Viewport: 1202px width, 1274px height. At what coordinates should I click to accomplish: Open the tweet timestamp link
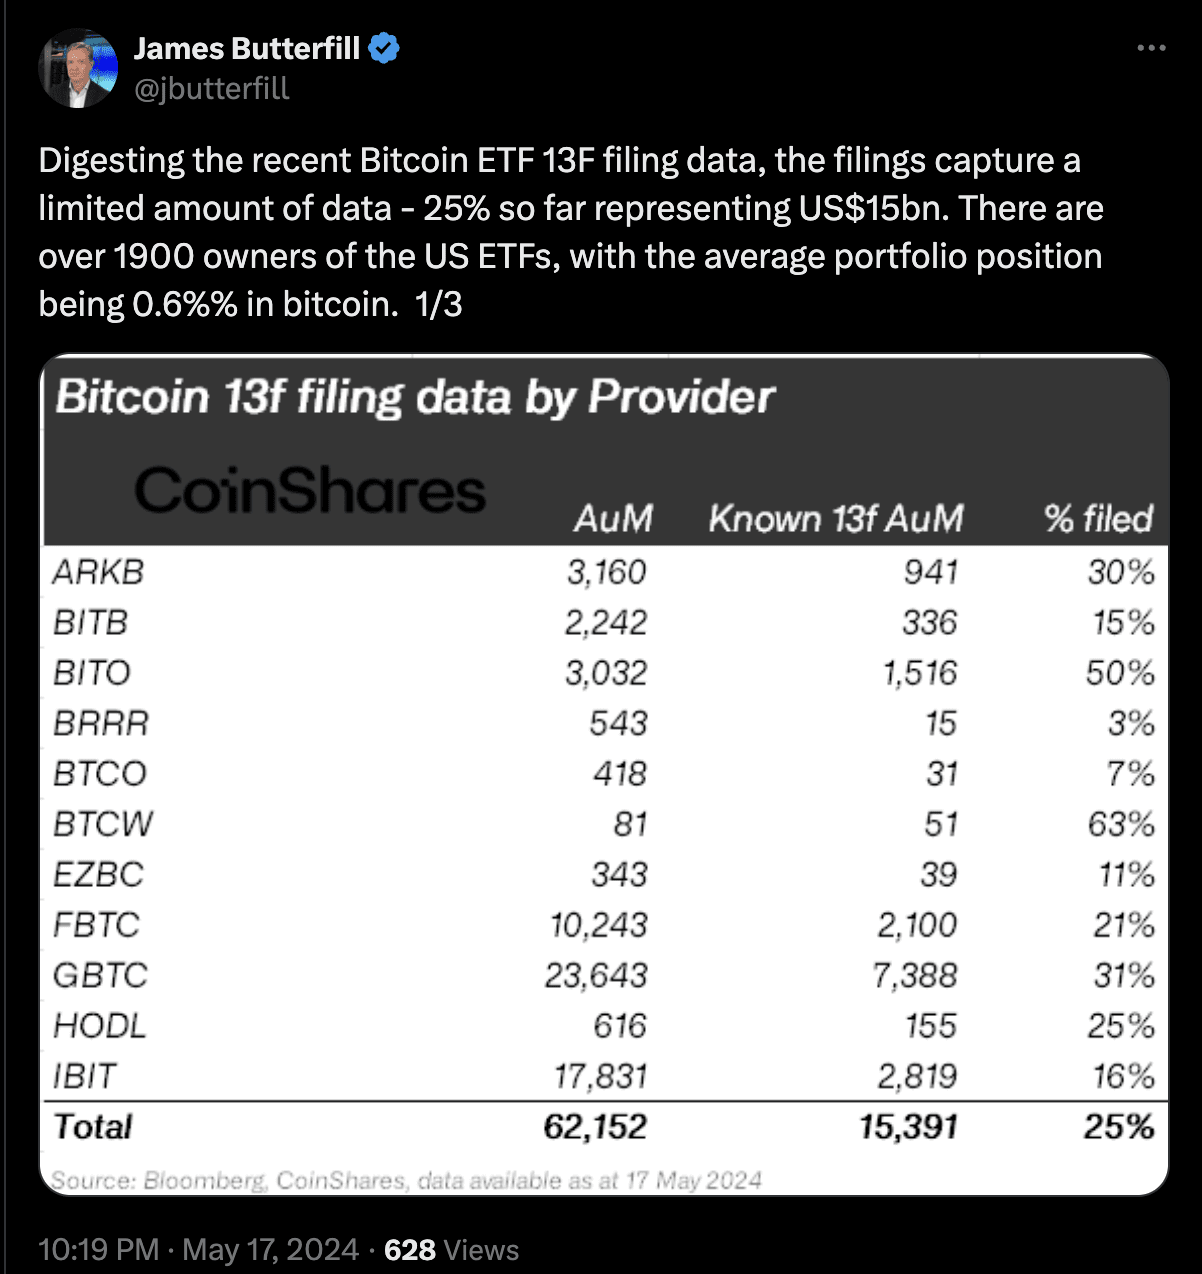pos(195,1249)
